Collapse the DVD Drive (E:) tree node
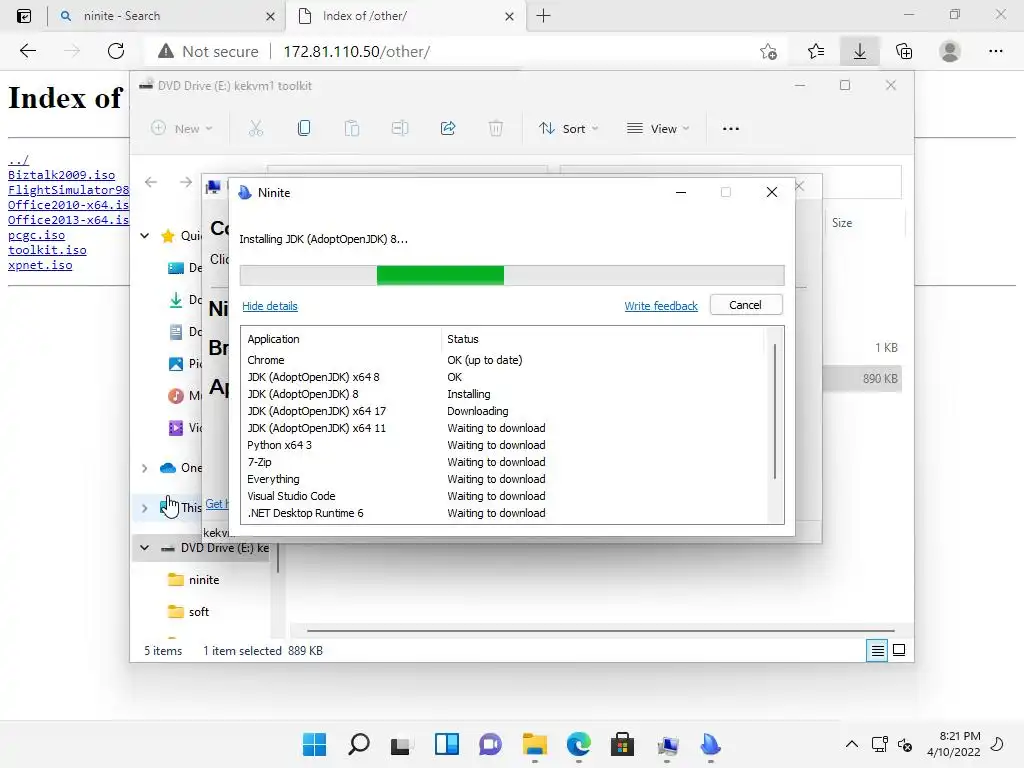 pyautogui.click(x=145, y=548)
